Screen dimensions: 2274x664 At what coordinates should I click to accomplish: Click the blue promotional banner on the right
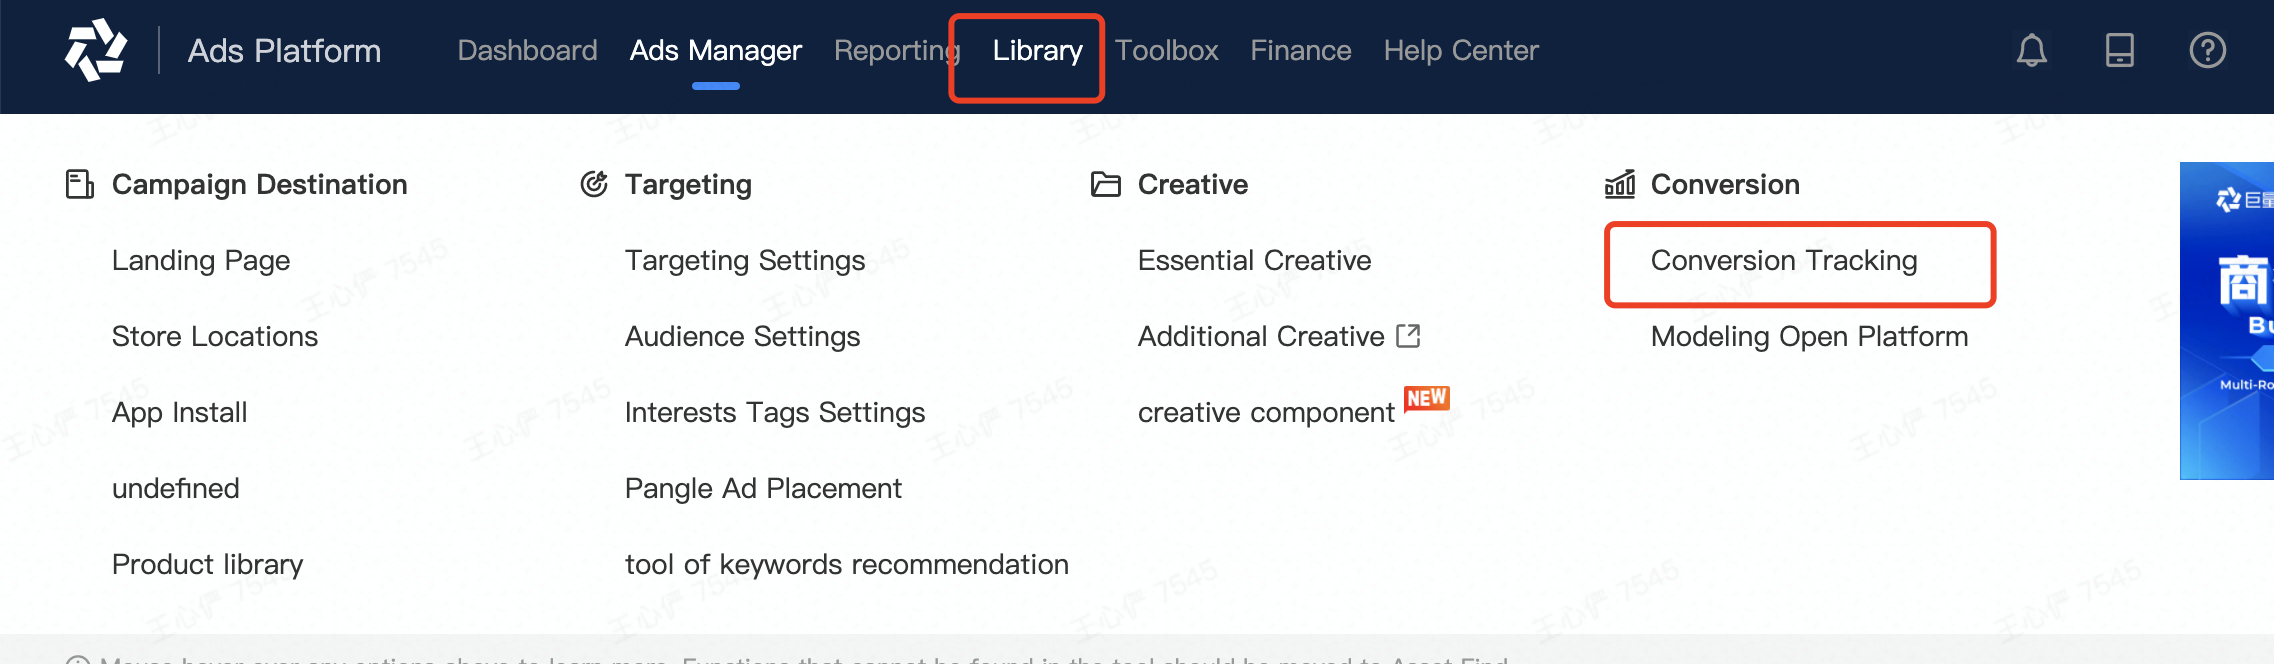point(2227,320)
